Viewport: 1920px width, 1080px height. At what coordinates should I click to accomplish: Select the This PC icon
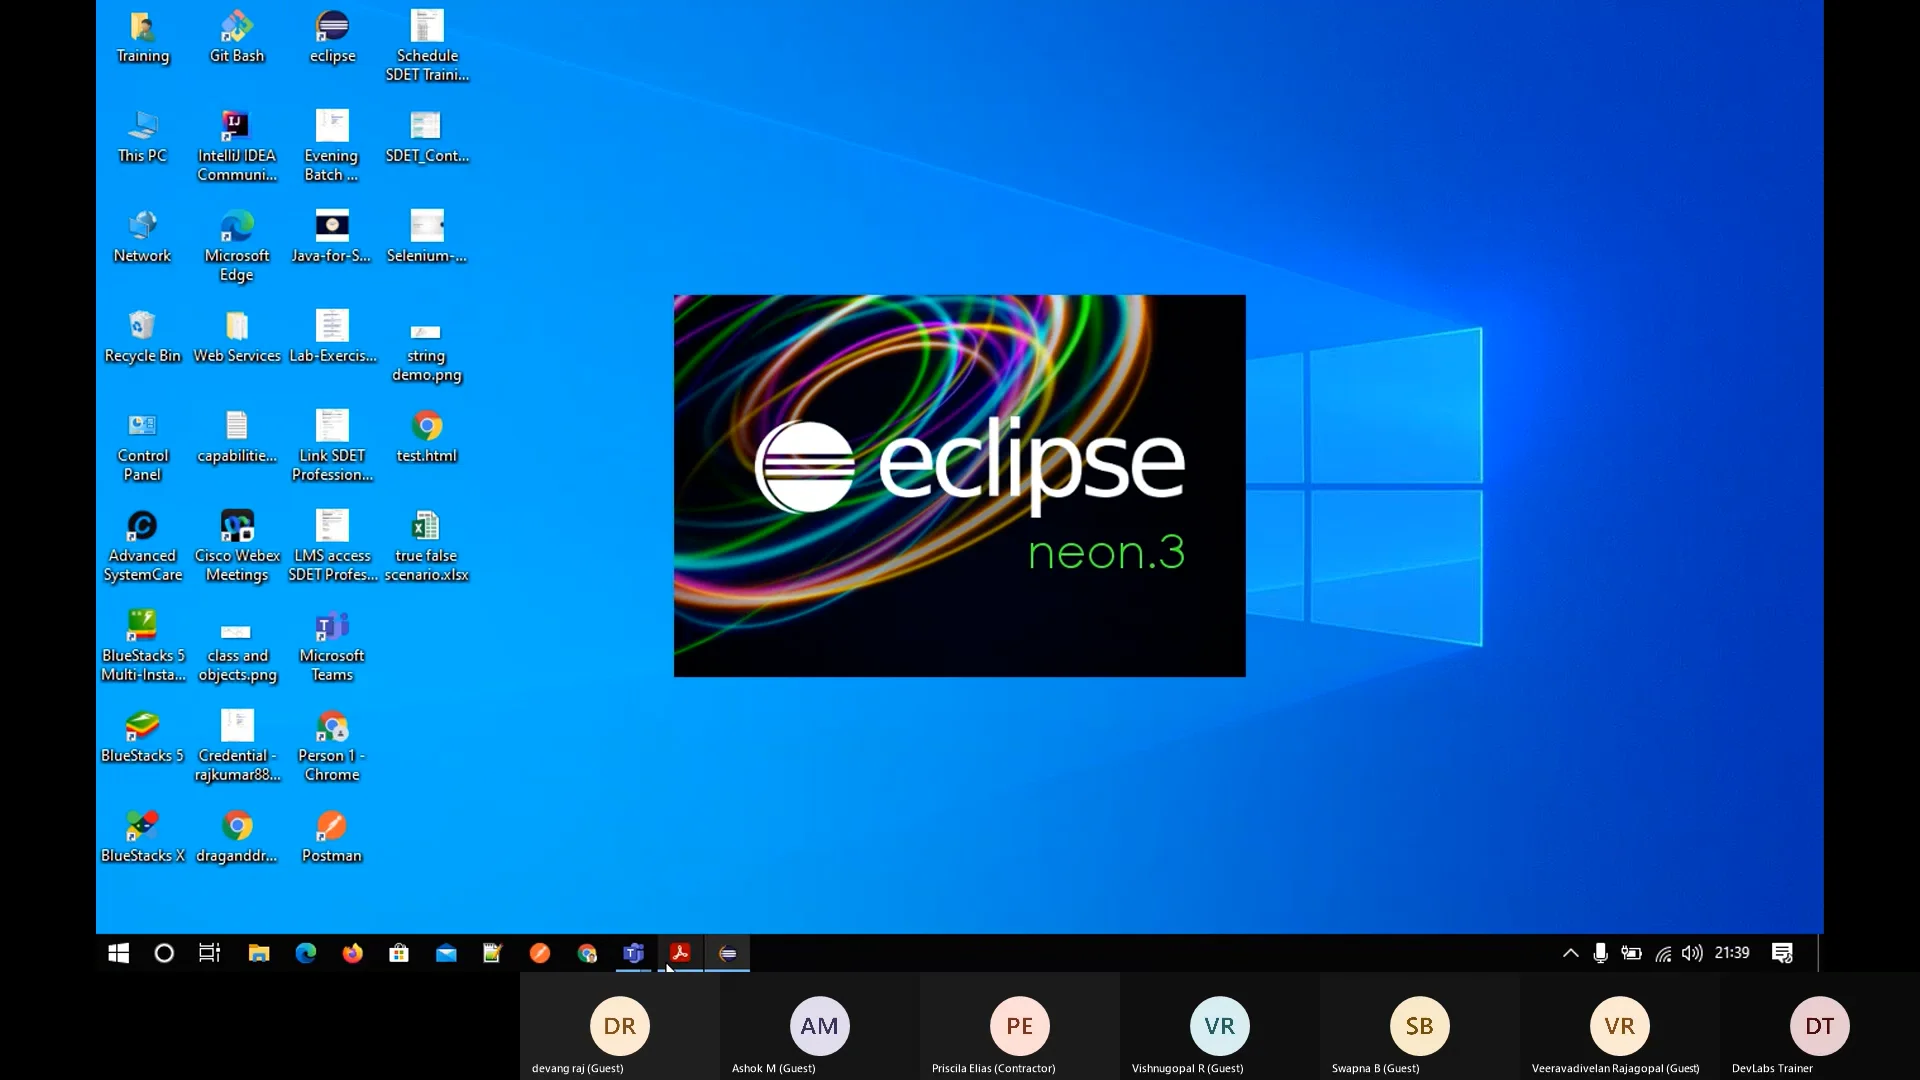coord(142,137)
